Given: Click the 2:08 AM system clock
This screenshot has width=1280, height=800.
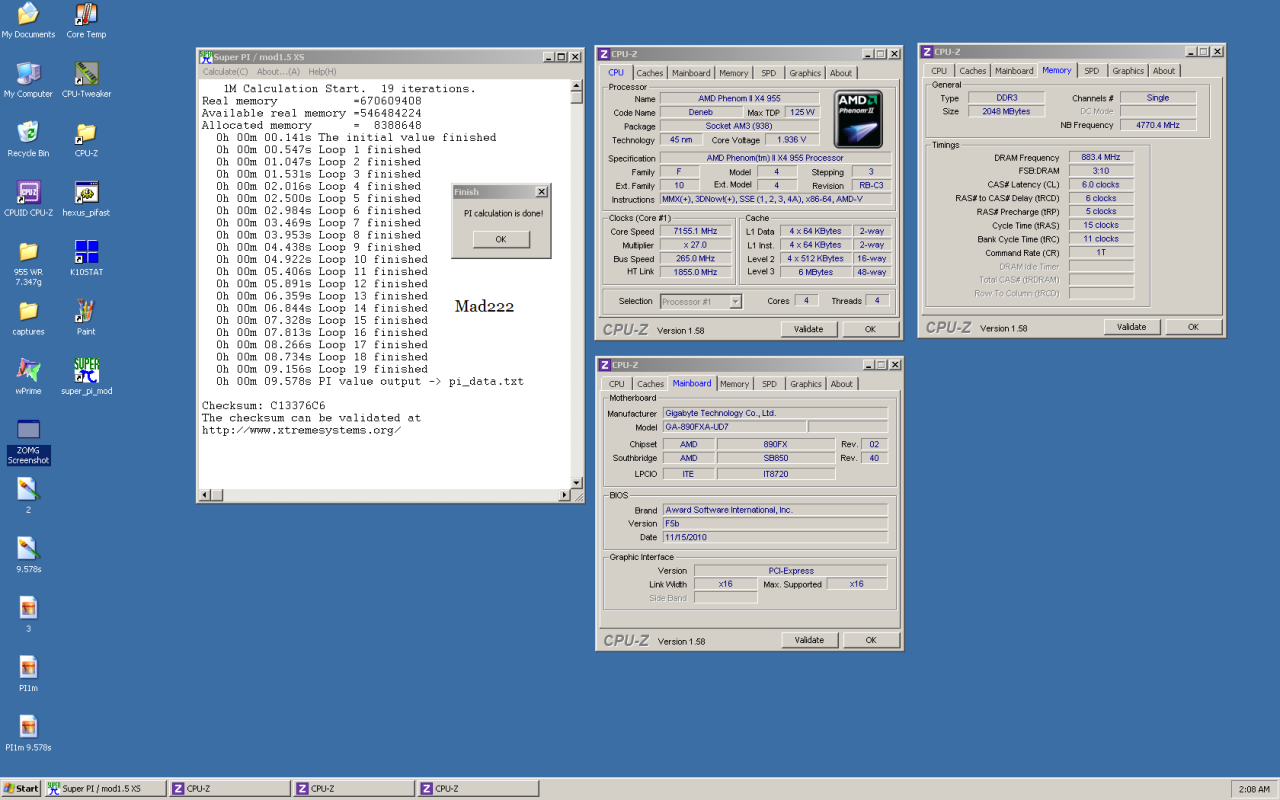Looking at the screenshot, I should 1254,789.
